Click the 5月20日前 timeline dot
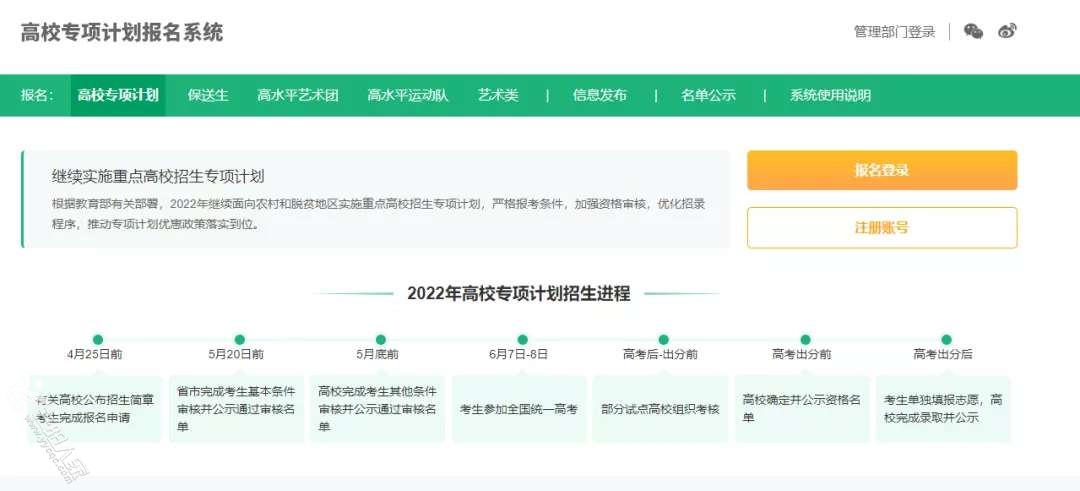The width and height of the screenshot is (1080, 491). [x=239, y=339]
